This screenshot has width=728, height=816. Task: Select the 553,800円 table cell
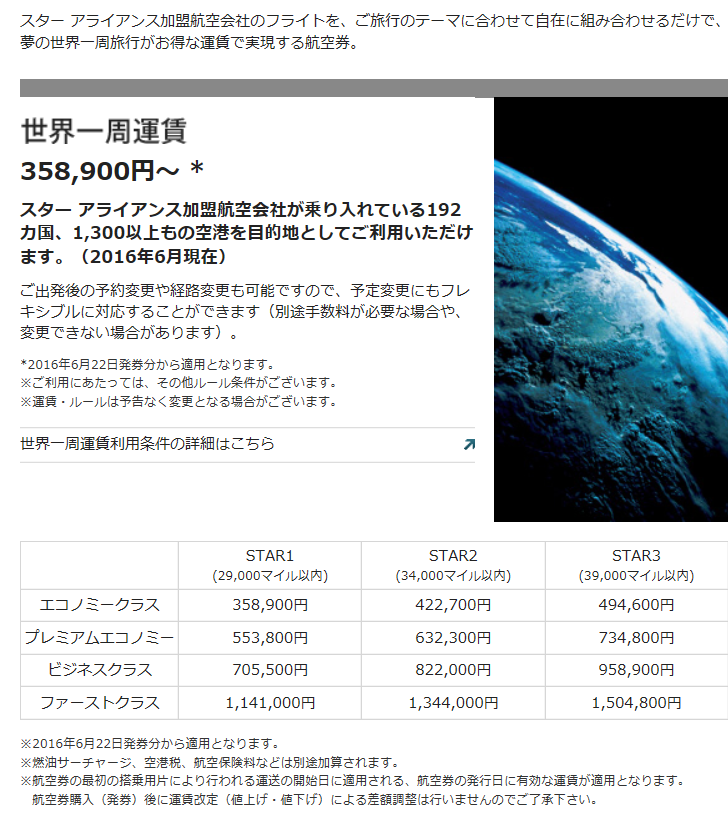(270, 638)
